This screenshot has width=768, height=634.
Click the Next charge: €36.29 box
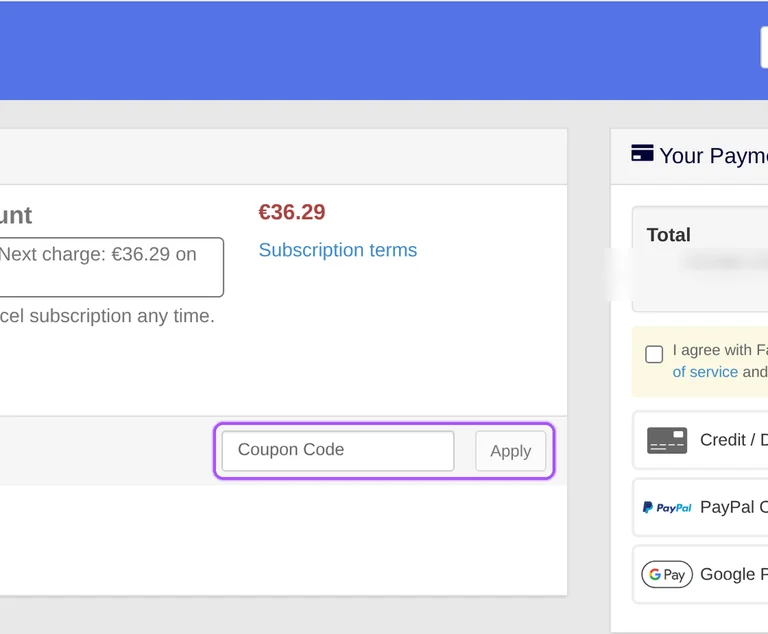click(x=112, y=267)
